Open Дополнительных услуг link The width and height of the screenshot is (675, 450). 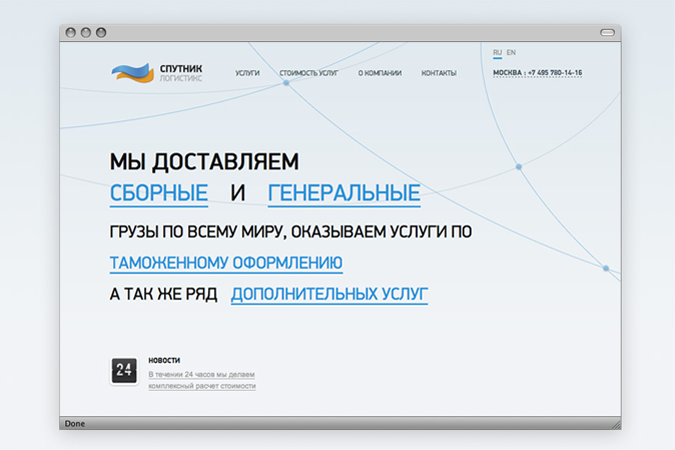329,295
